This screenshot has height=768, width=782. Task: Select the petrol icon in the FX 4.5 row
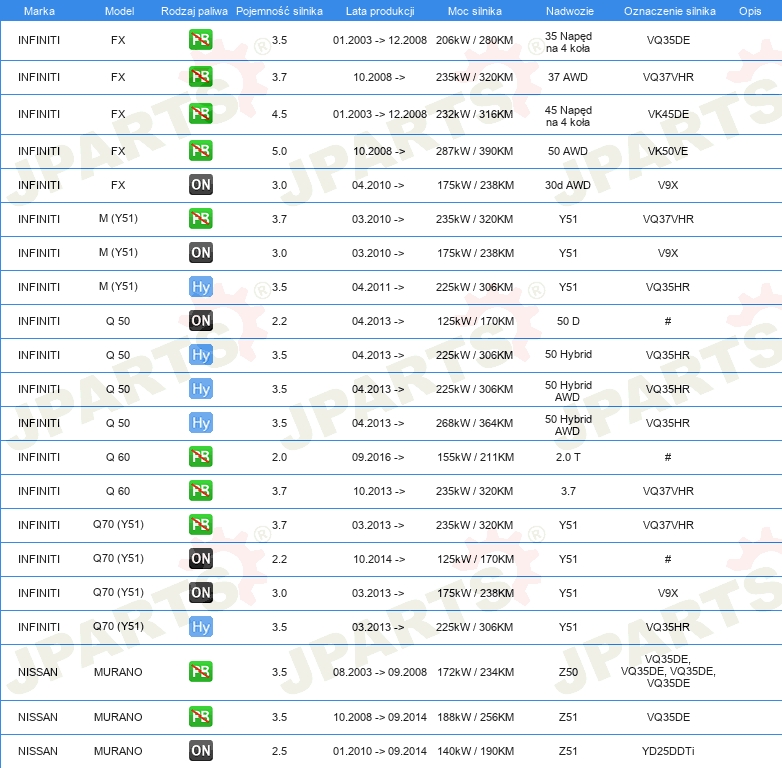(x=201, y=114)
